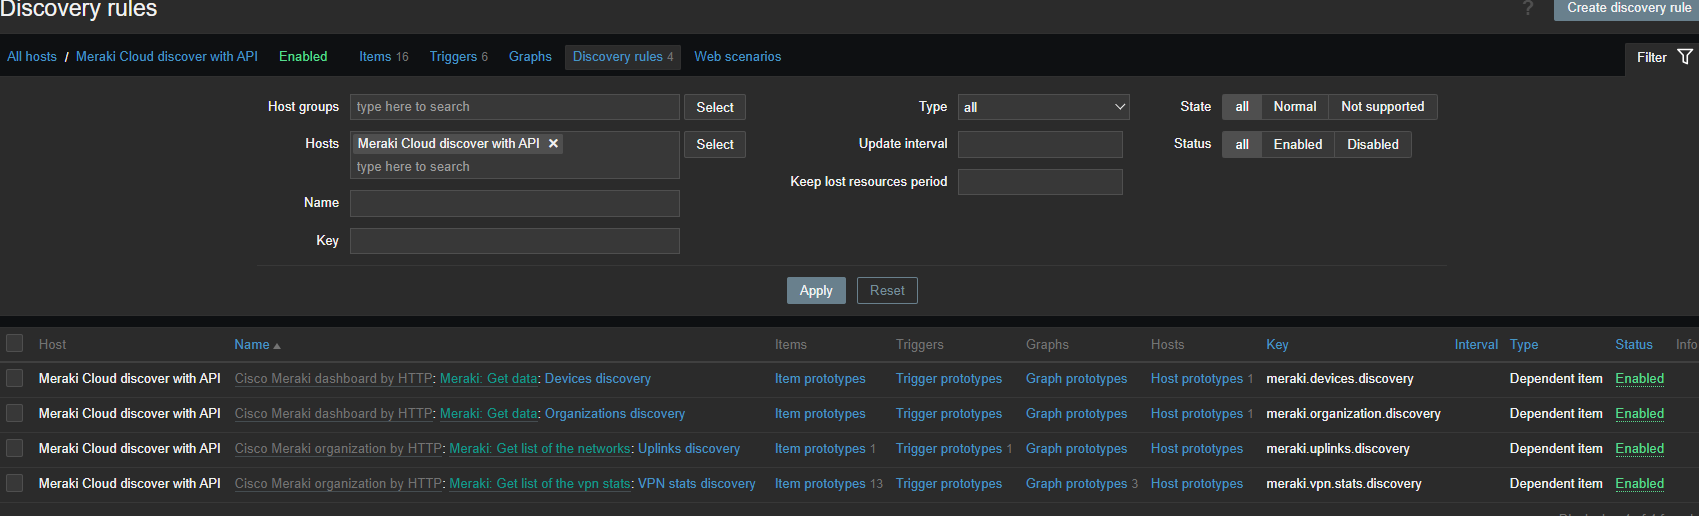Open the Type dropdown
This screenshot has height=516, width=1699.
click(1044, 107)
